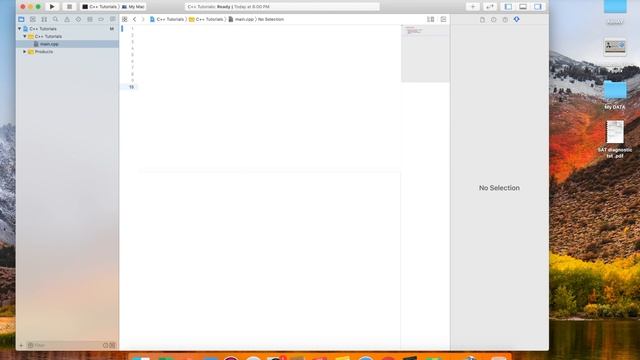Collapse the C++ Tutorials yellow folder group
The width and height of the screenshot is (640, 360).
(24, 36)
